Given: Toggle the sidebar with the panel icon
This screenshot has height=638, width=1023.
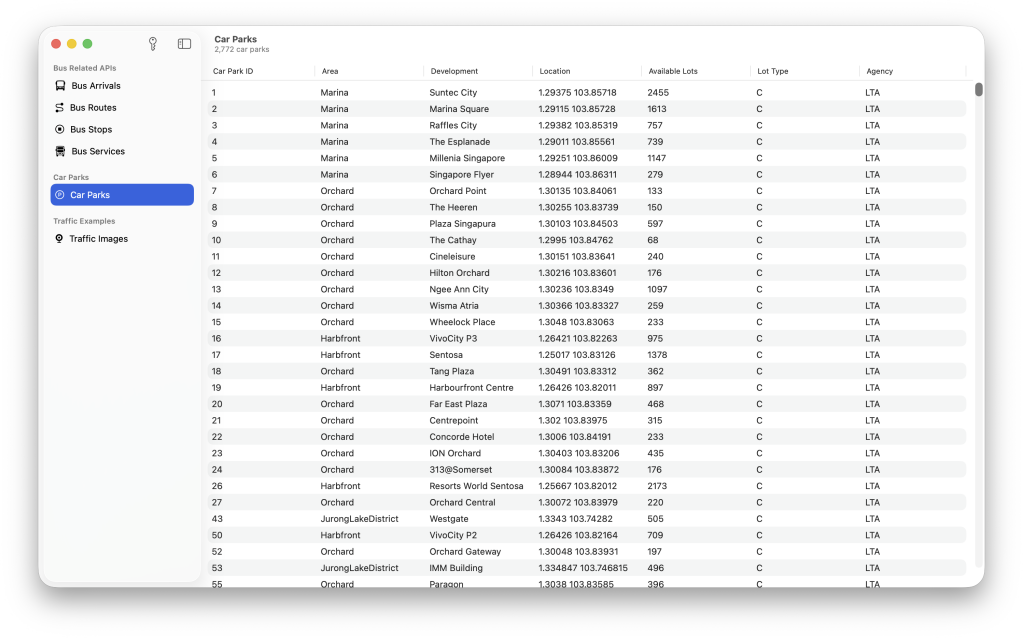Looking at the screenshot, I should point(185,44).
